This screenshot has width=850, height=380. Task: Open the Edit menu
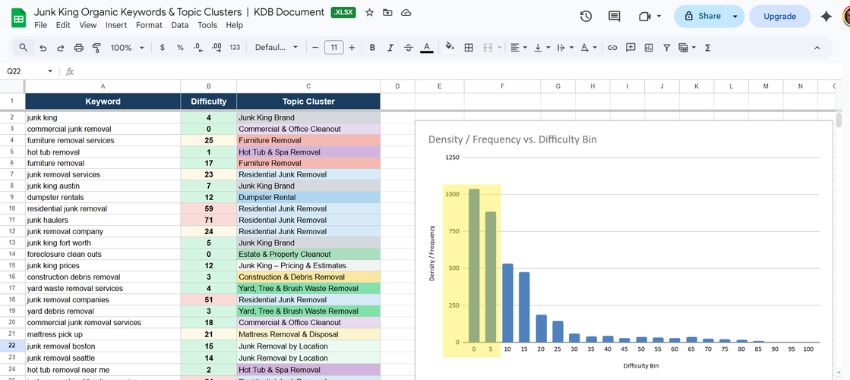tap(63, 25)
